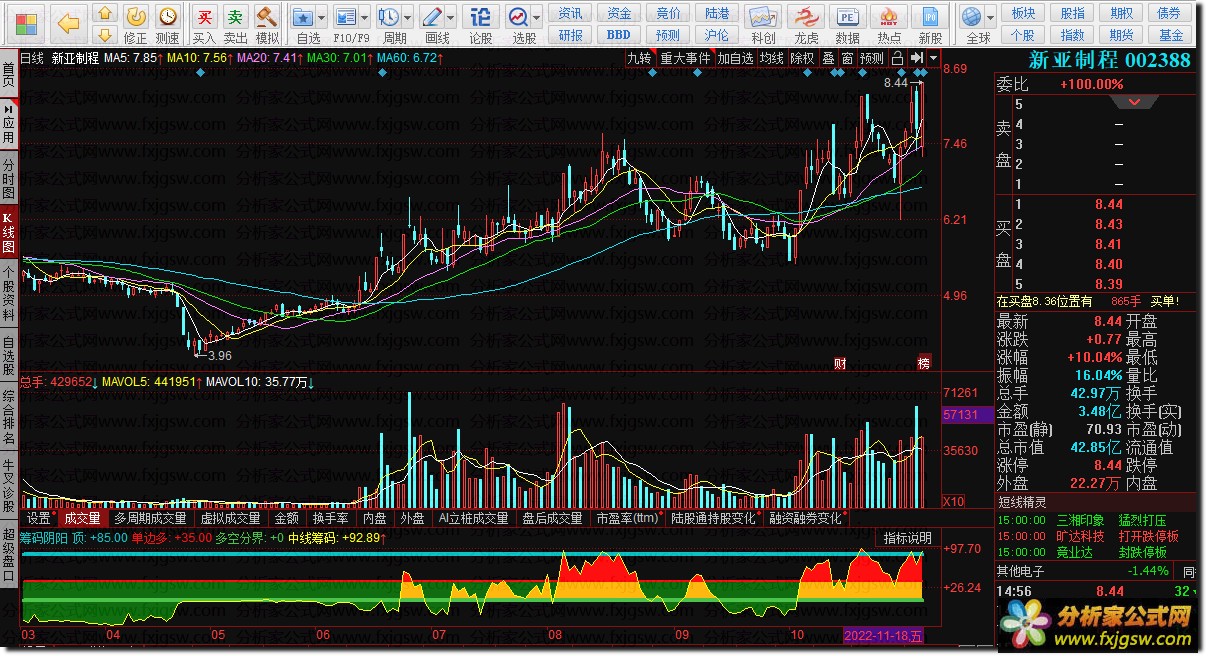Open the 板块 sectors button
The width and height of the screenshot is (1208, 656).
(1023, 13)
